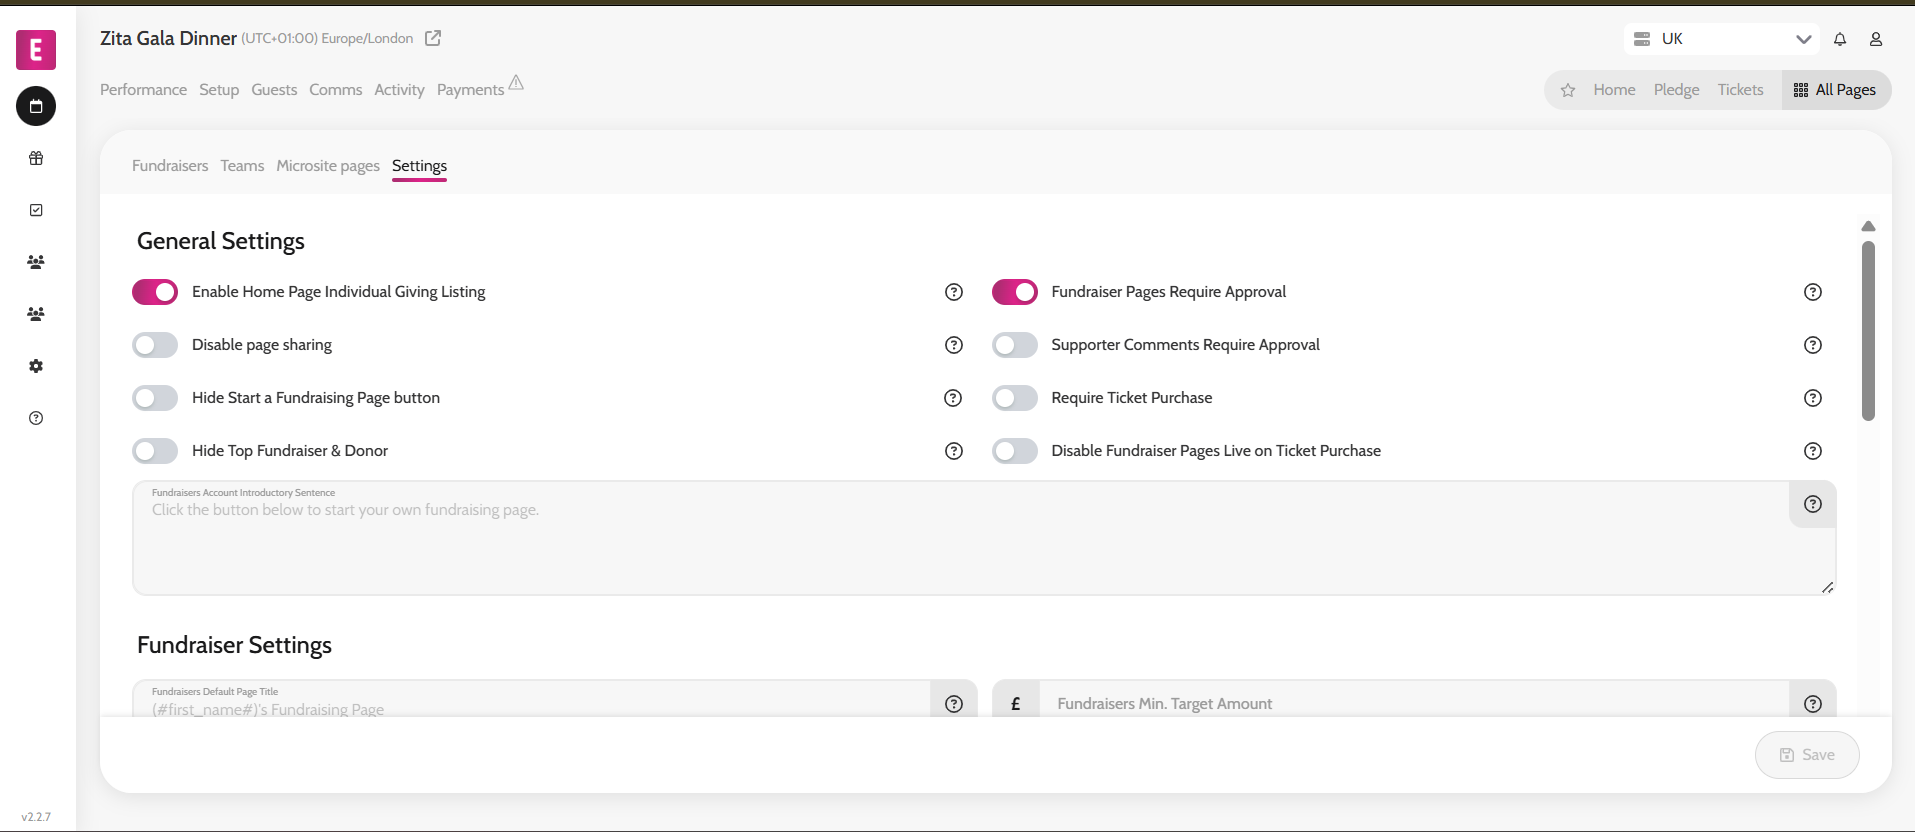
Task: Open the calendar events sidebar icon
Action: coord(36,106)
